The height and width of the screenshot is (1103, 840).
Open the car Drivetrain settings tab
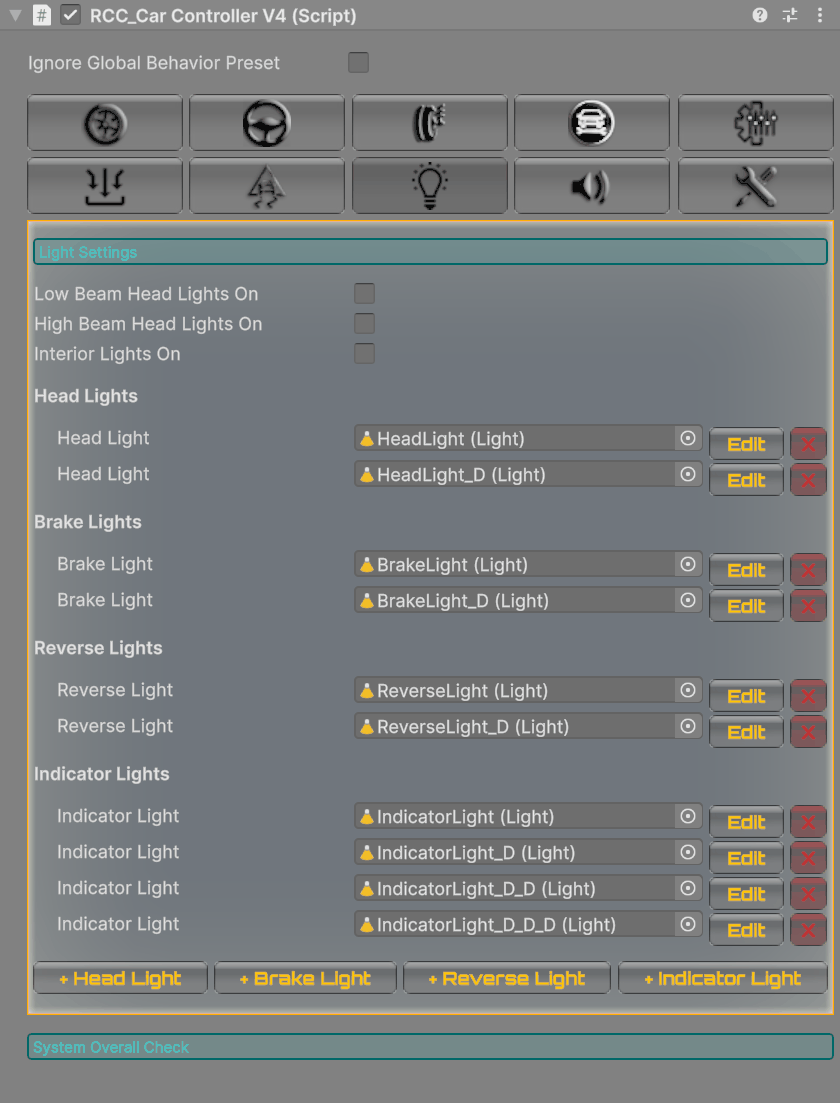[592, 123]
